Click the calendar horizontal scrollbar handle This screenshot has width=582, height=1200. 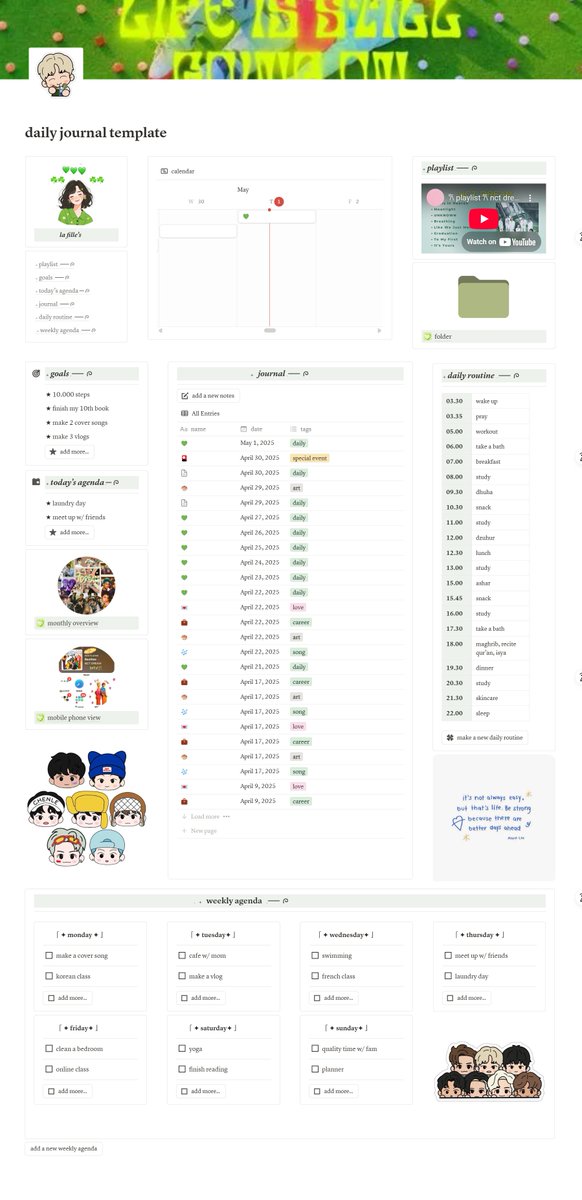(x=269, y=329)
